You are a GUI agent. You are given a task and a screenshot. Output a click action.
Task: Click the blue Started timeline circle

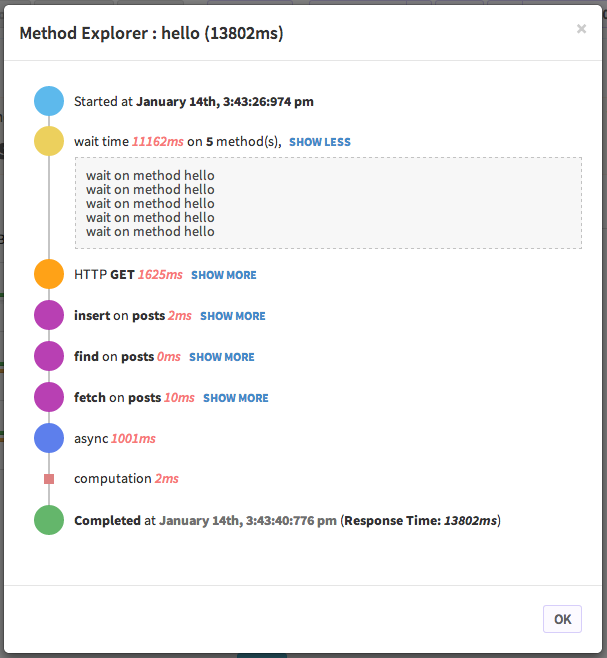49,101
